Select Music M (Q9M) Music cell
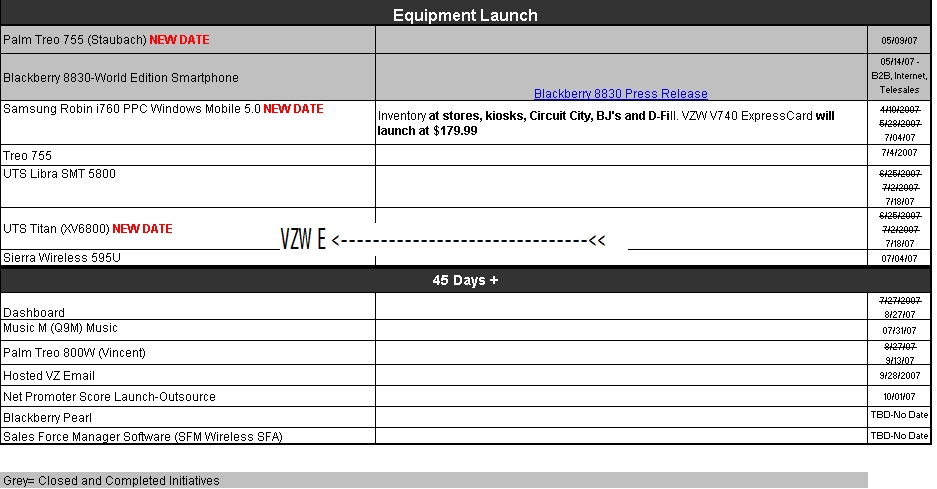The image size is (937, 489). tap(188, 330)
